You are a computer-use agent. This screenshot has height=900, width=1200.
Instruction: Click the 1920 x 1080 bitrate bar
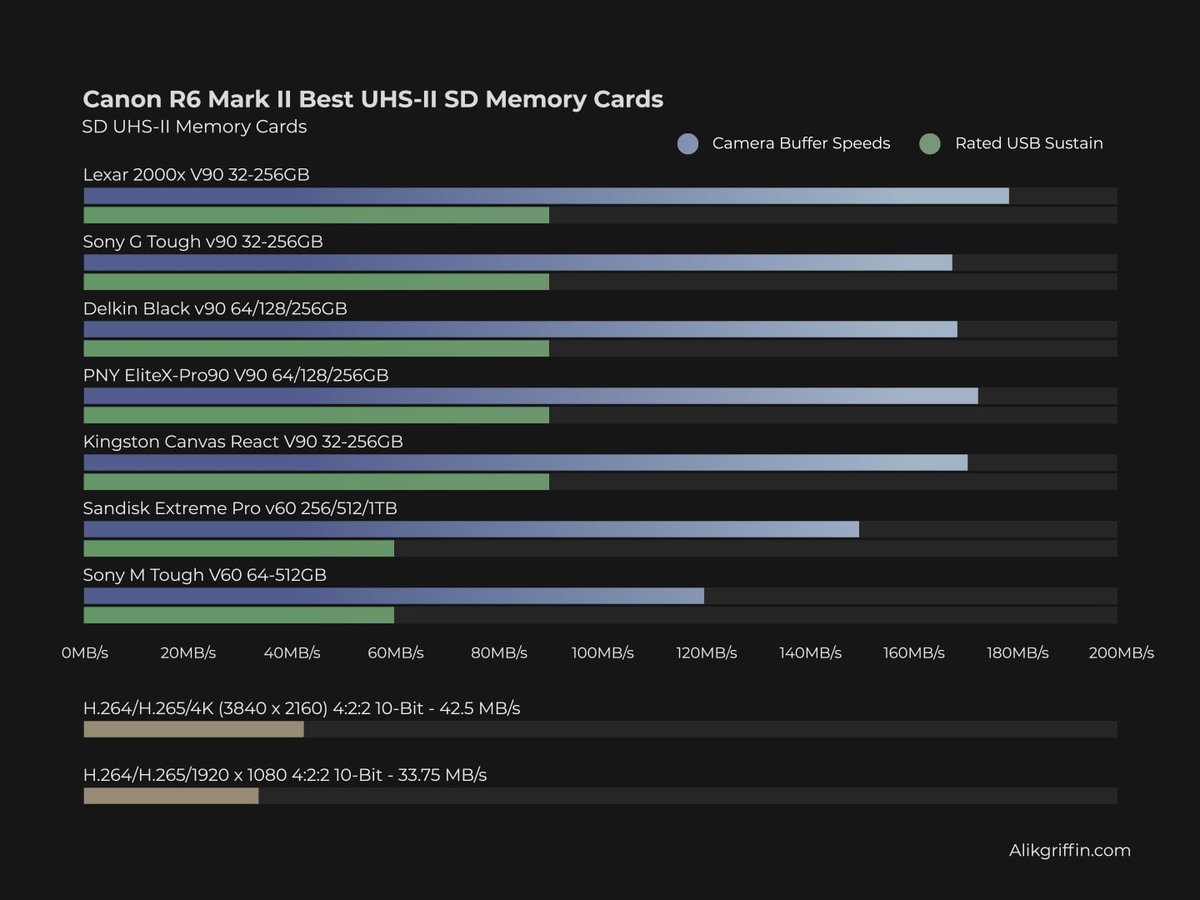point(171,796)
